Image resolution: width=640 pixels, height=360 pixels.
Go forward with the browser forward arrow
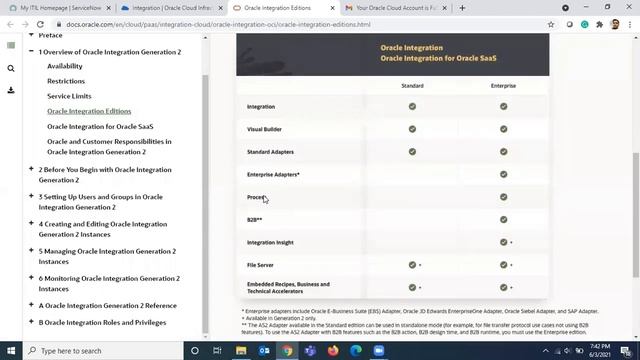point(25,24)
